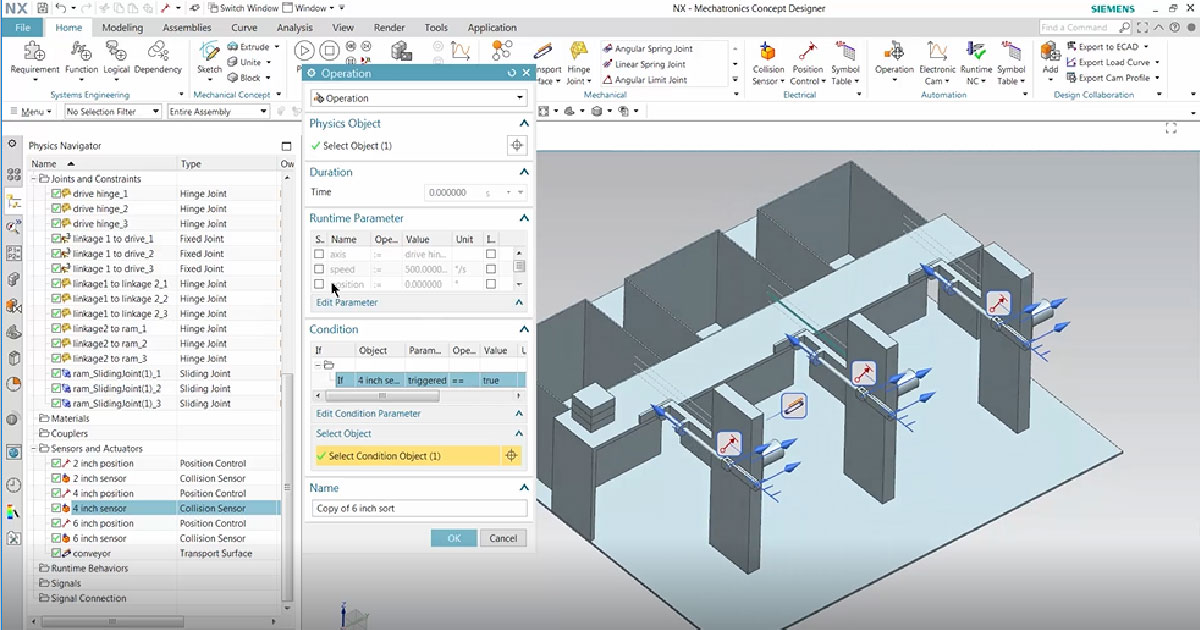Screen dimensions: 1200x630
Task: Toggle checkbox for 6 inch sensor
Action: click(x=56, y=539)
